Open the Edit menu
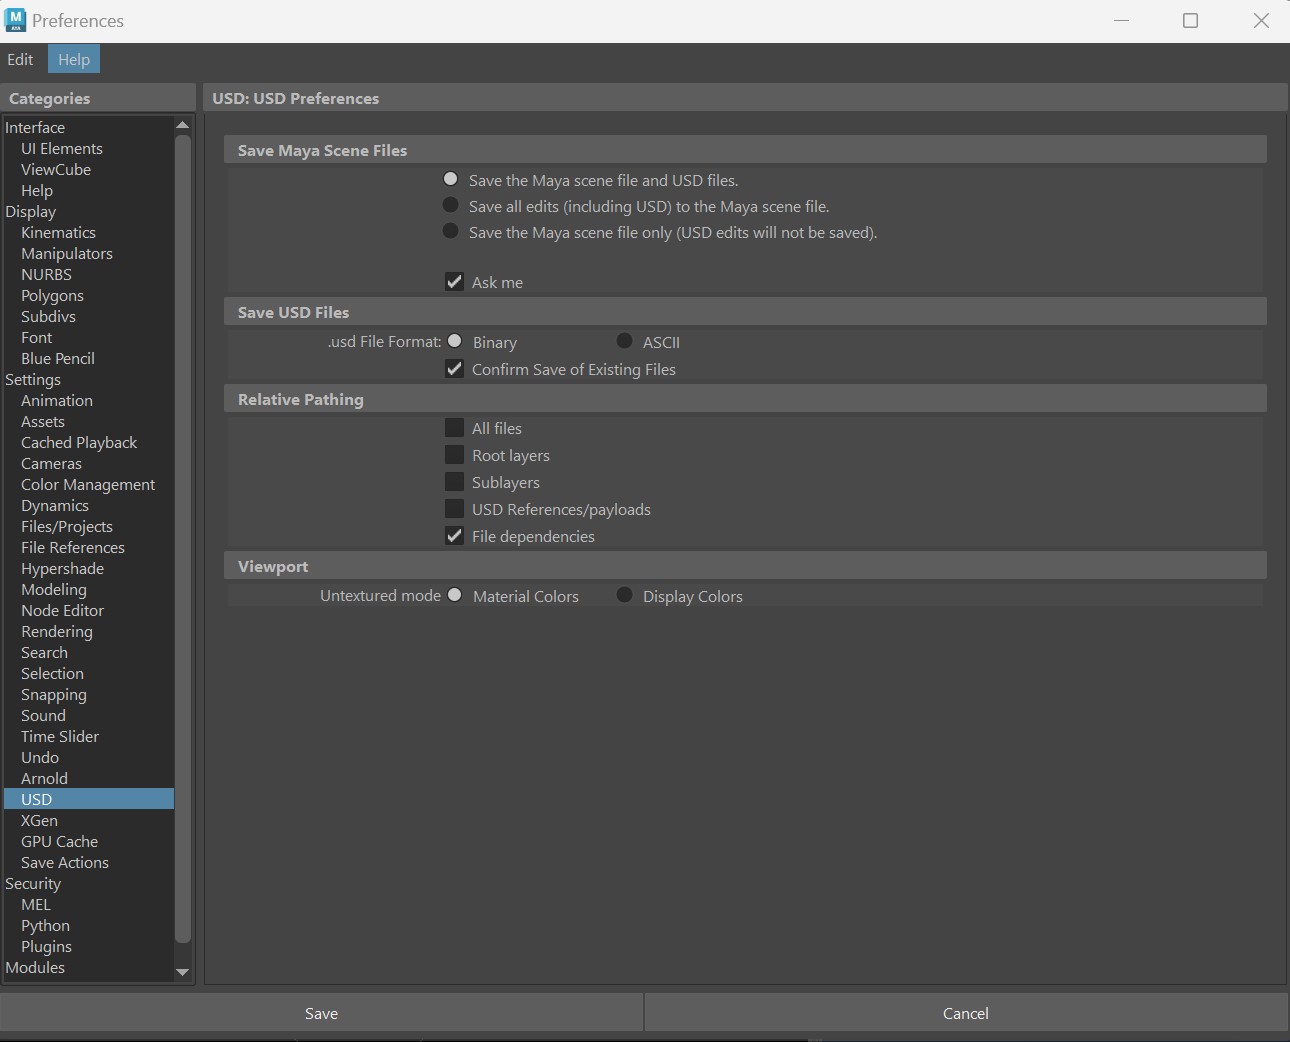This screenshot has height=1042, width=1290. [x=20, y=59]
